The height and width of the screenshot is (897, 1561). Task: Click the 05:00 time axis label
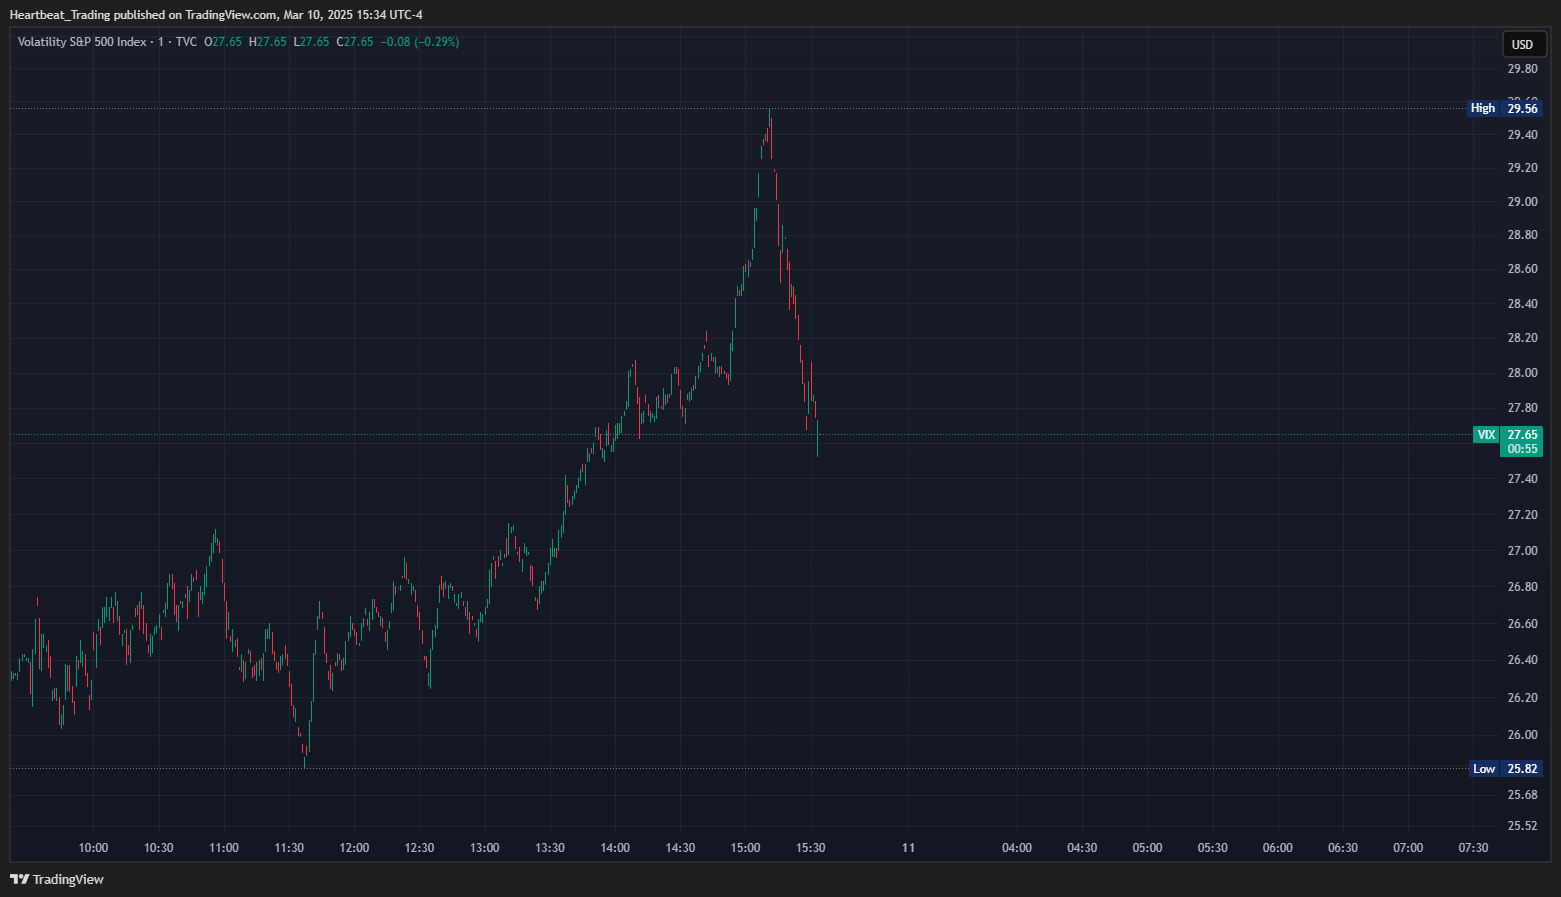pos(1147,848)
